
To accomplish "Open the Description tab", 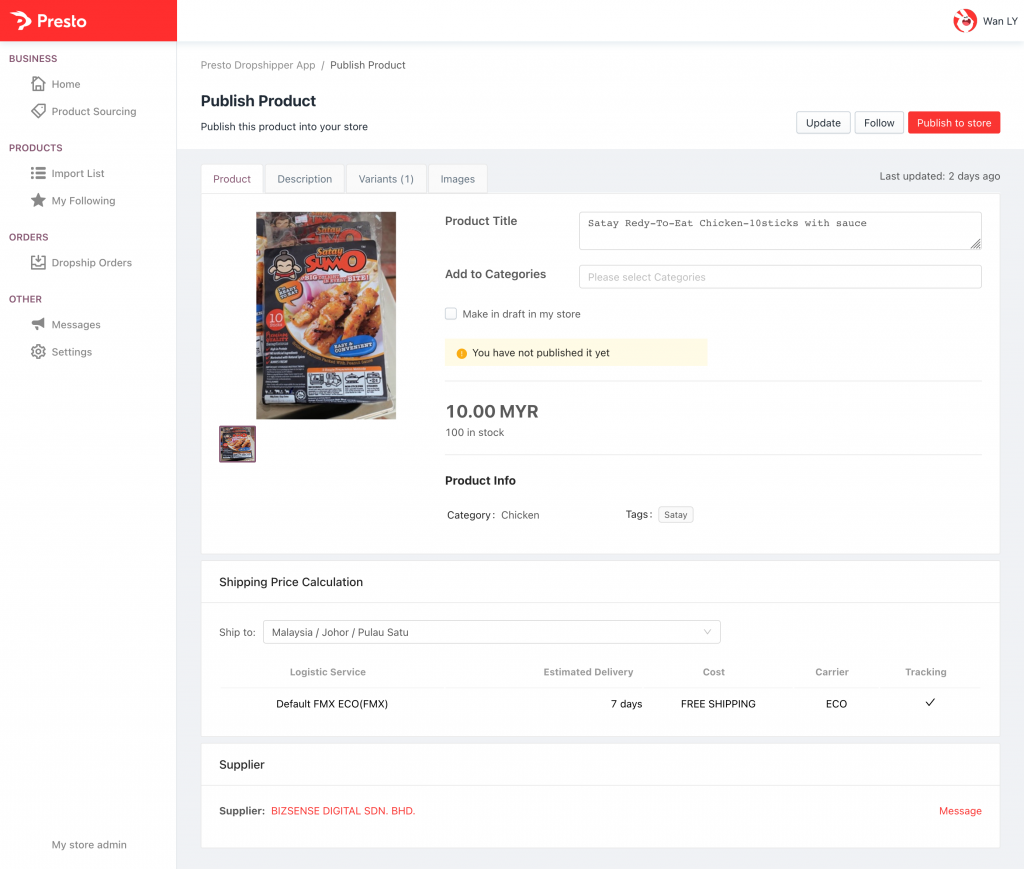I will pos(304,178).
